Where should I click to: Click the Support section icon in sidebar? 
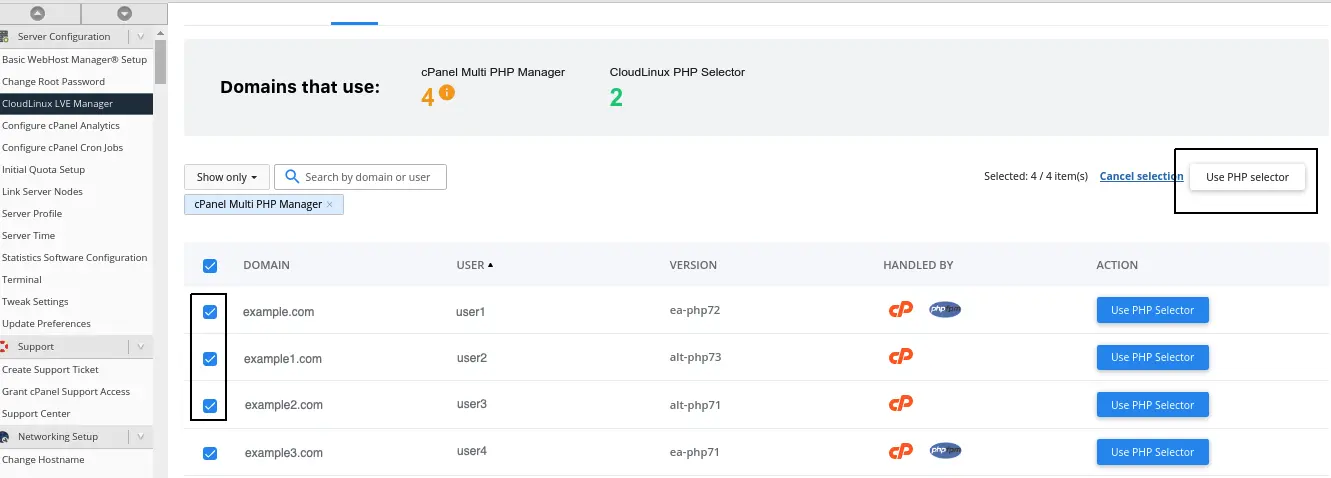[x=5, y=347]
